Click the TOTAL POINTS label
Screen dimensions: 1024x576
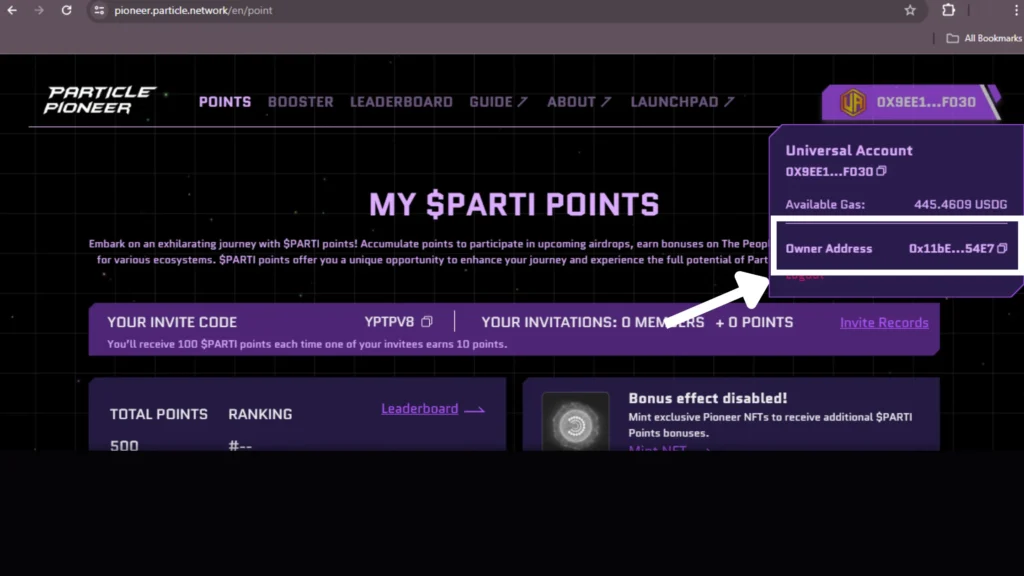pos(159,414)
